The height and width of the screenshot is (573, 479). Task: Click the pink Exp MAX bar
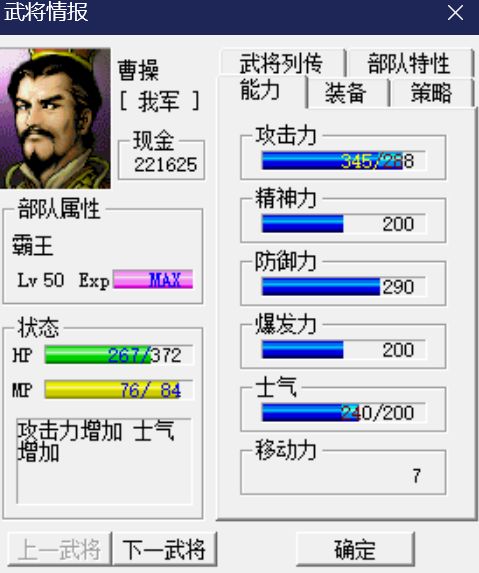(153, 280)
